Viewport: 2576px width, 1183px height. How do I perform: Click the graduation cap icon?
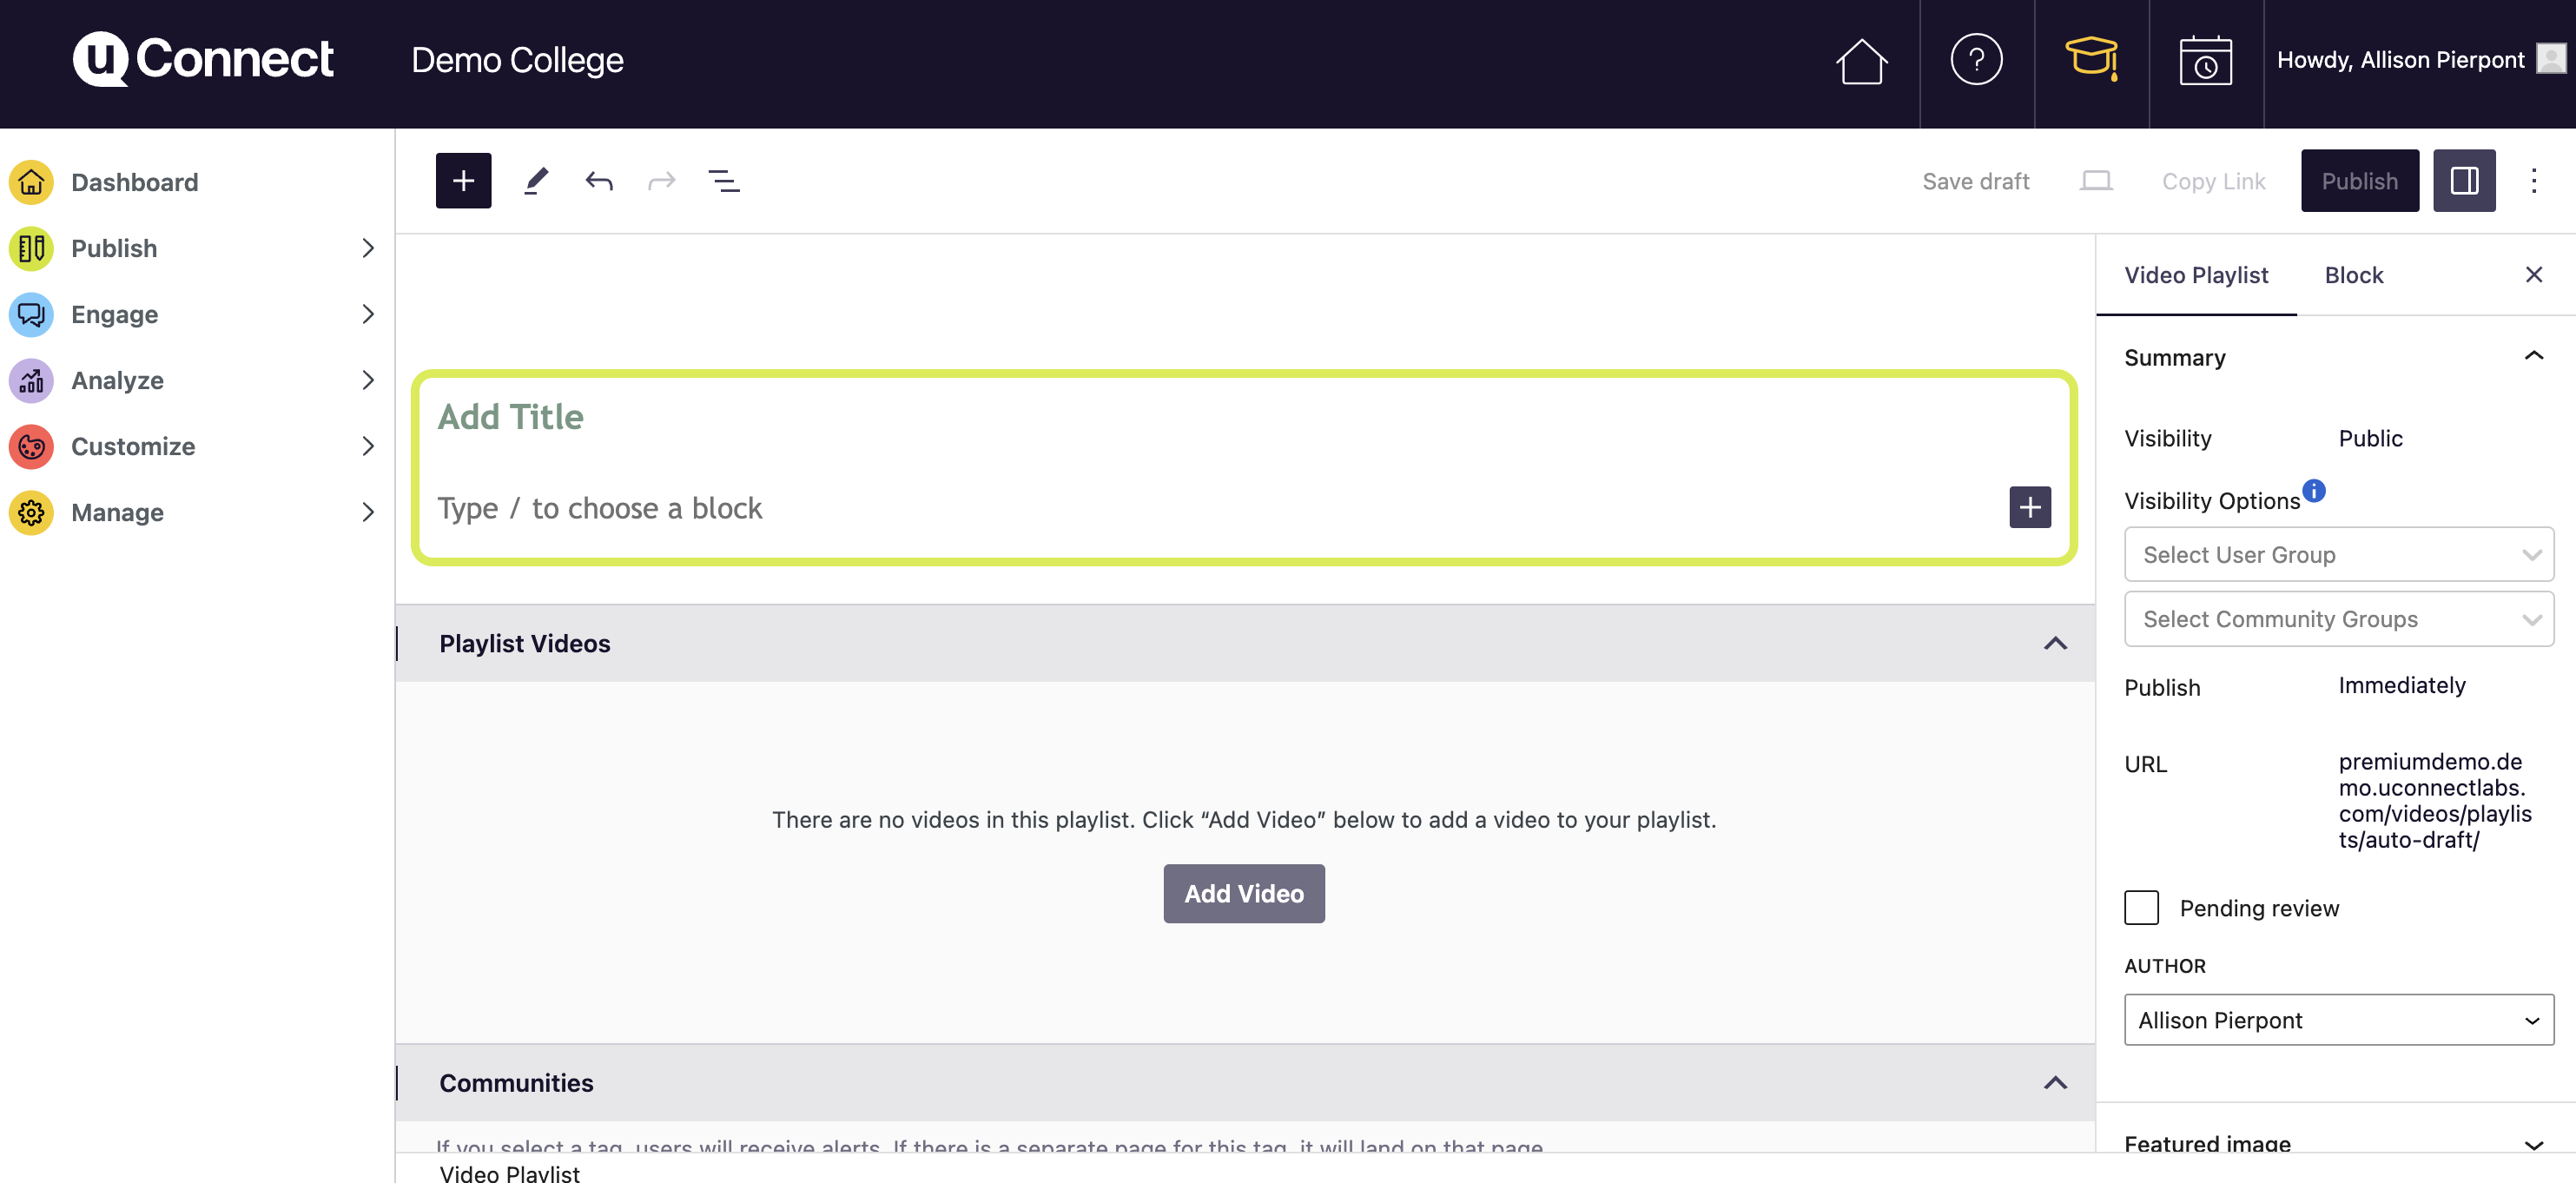click(x=2090, y=60)
